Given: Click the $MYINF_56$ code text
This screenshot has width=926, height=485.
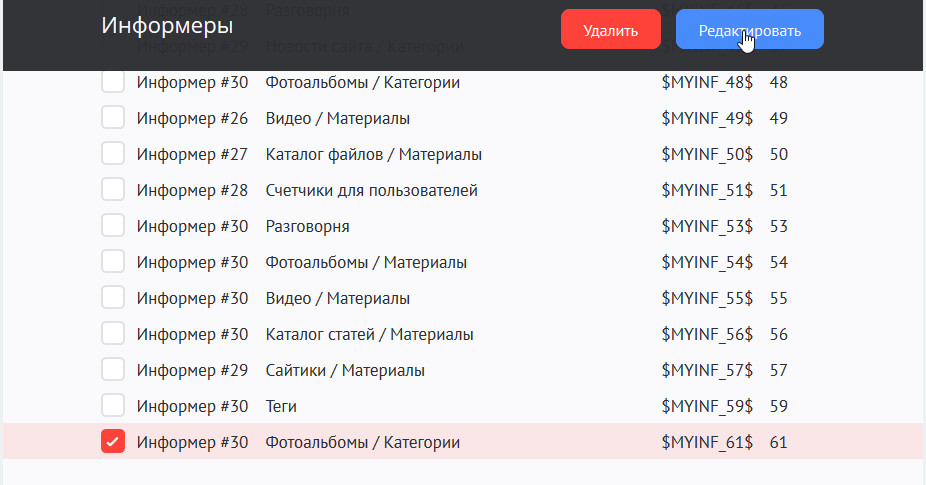Looking at the screenshot, I should tap(707, 334).
